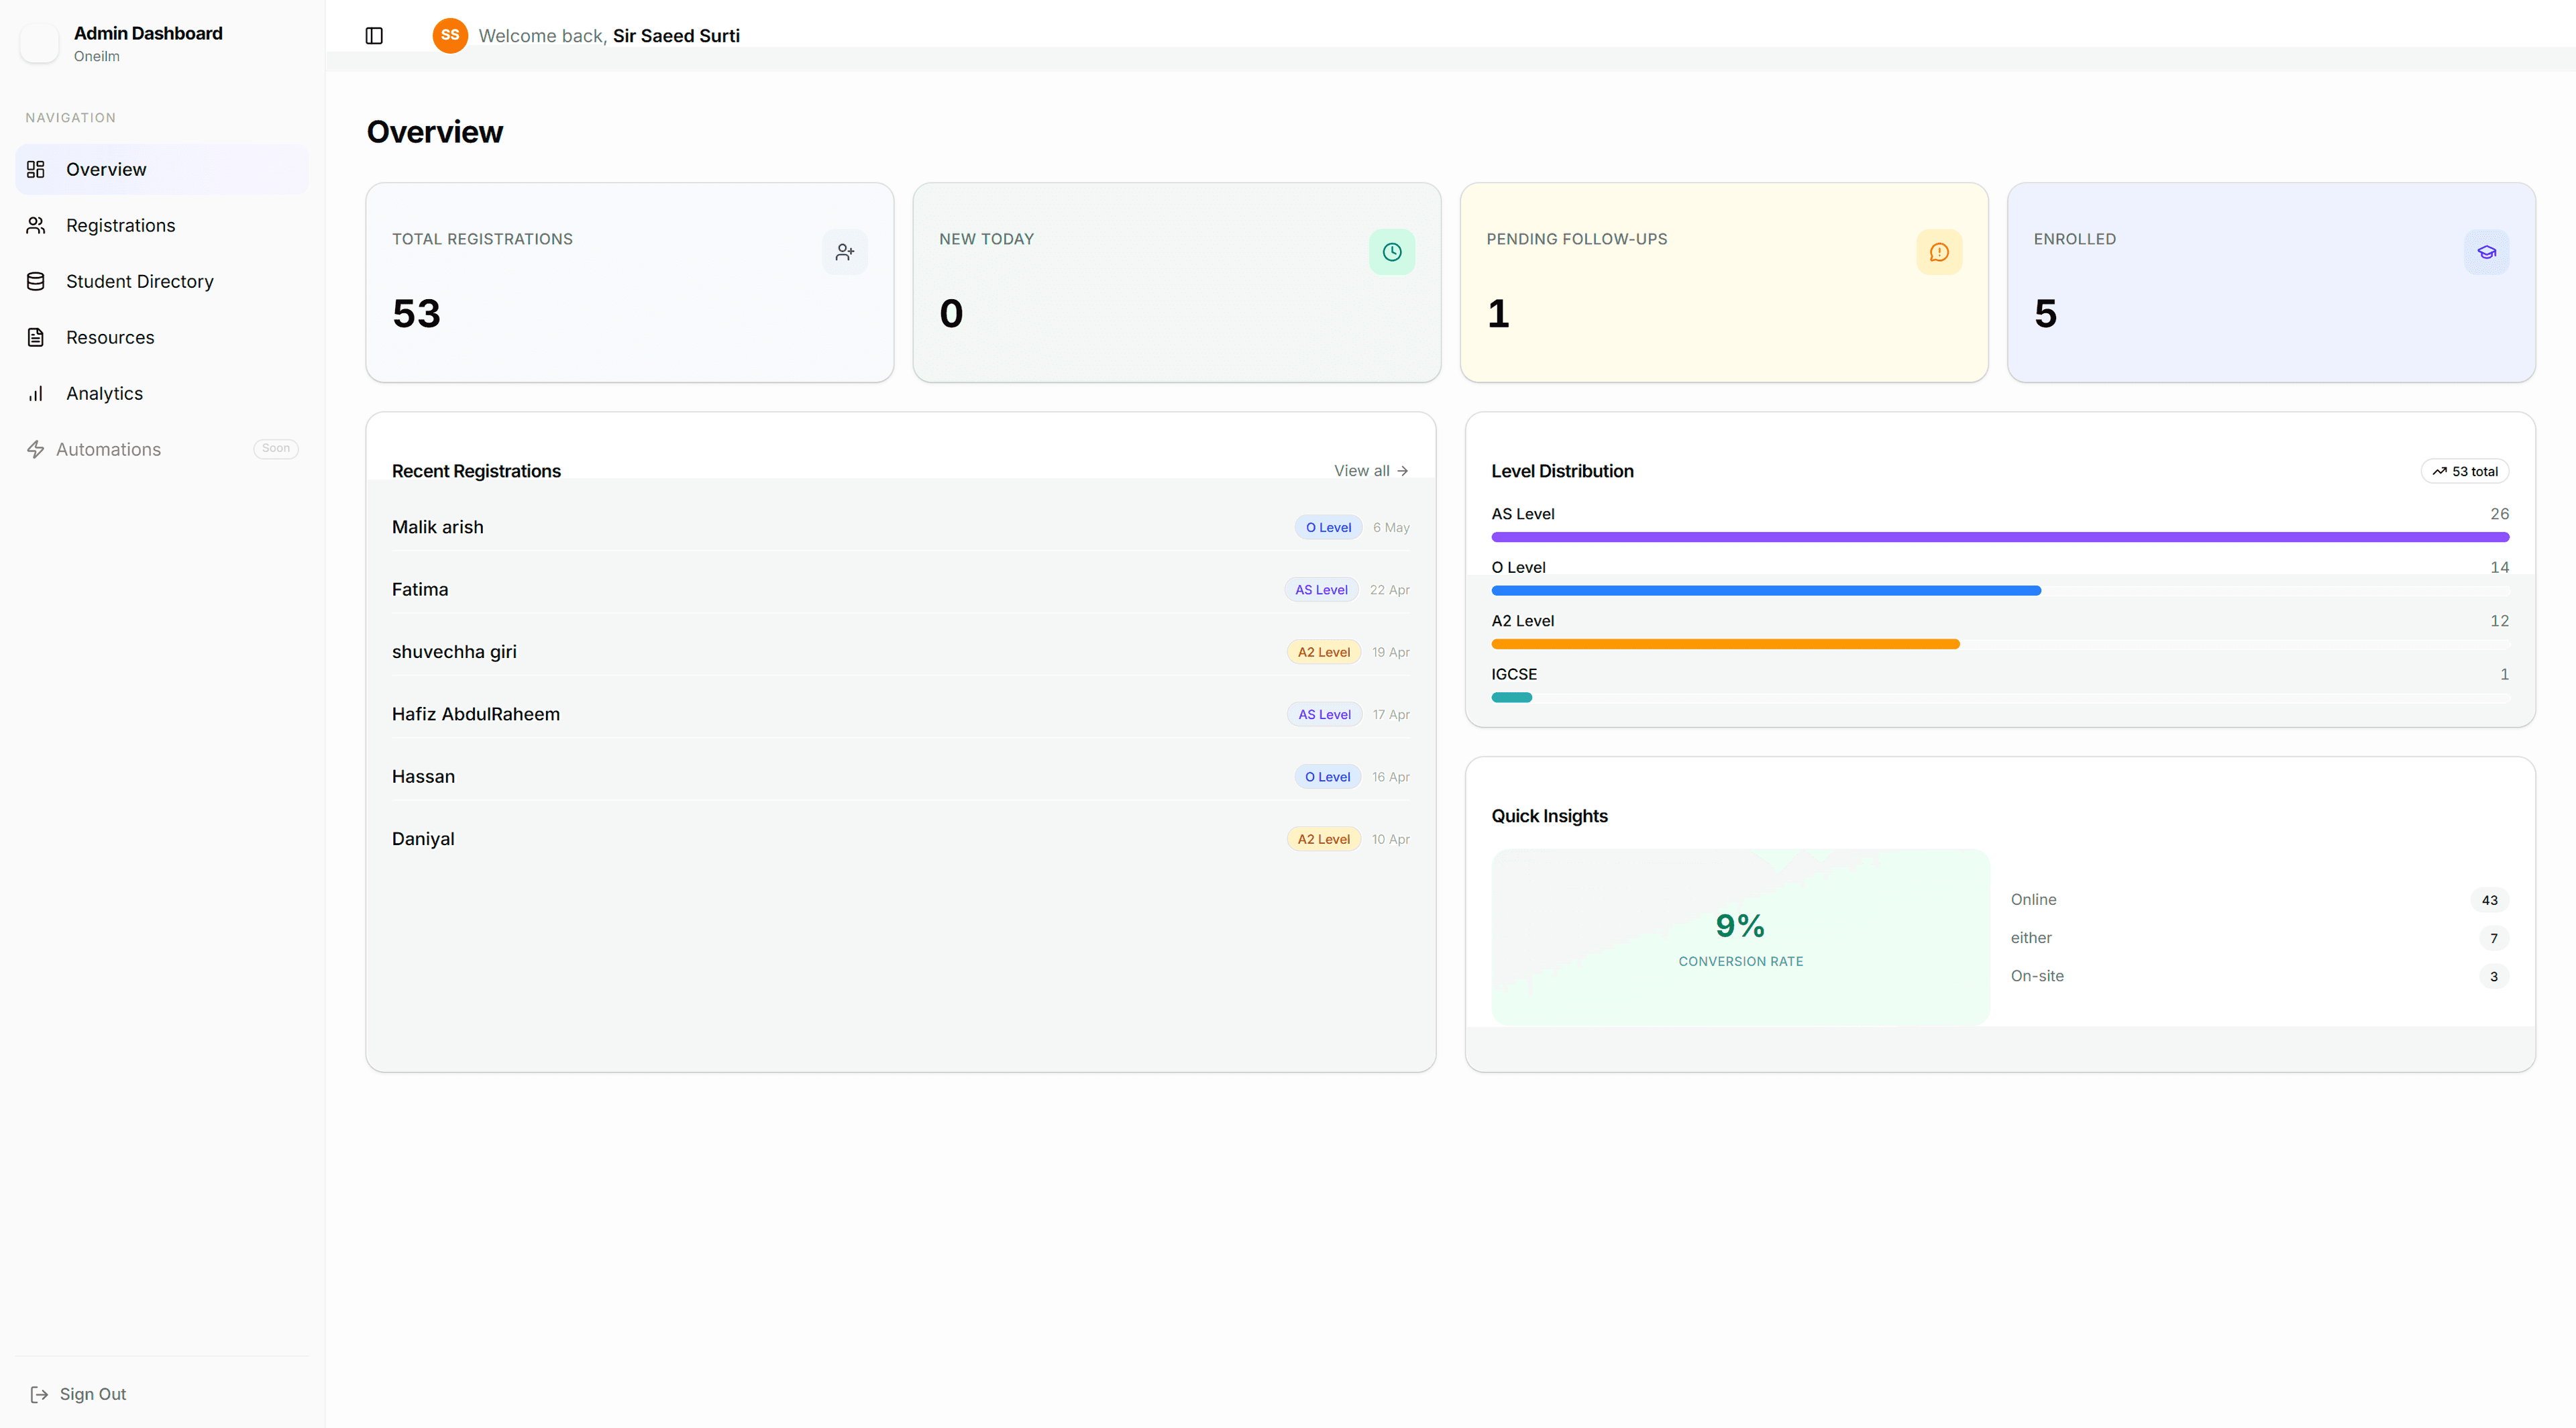2576x1428 pixels.
Task: Click the Analytics bar chart icon
Action: (x=36, y=394)
